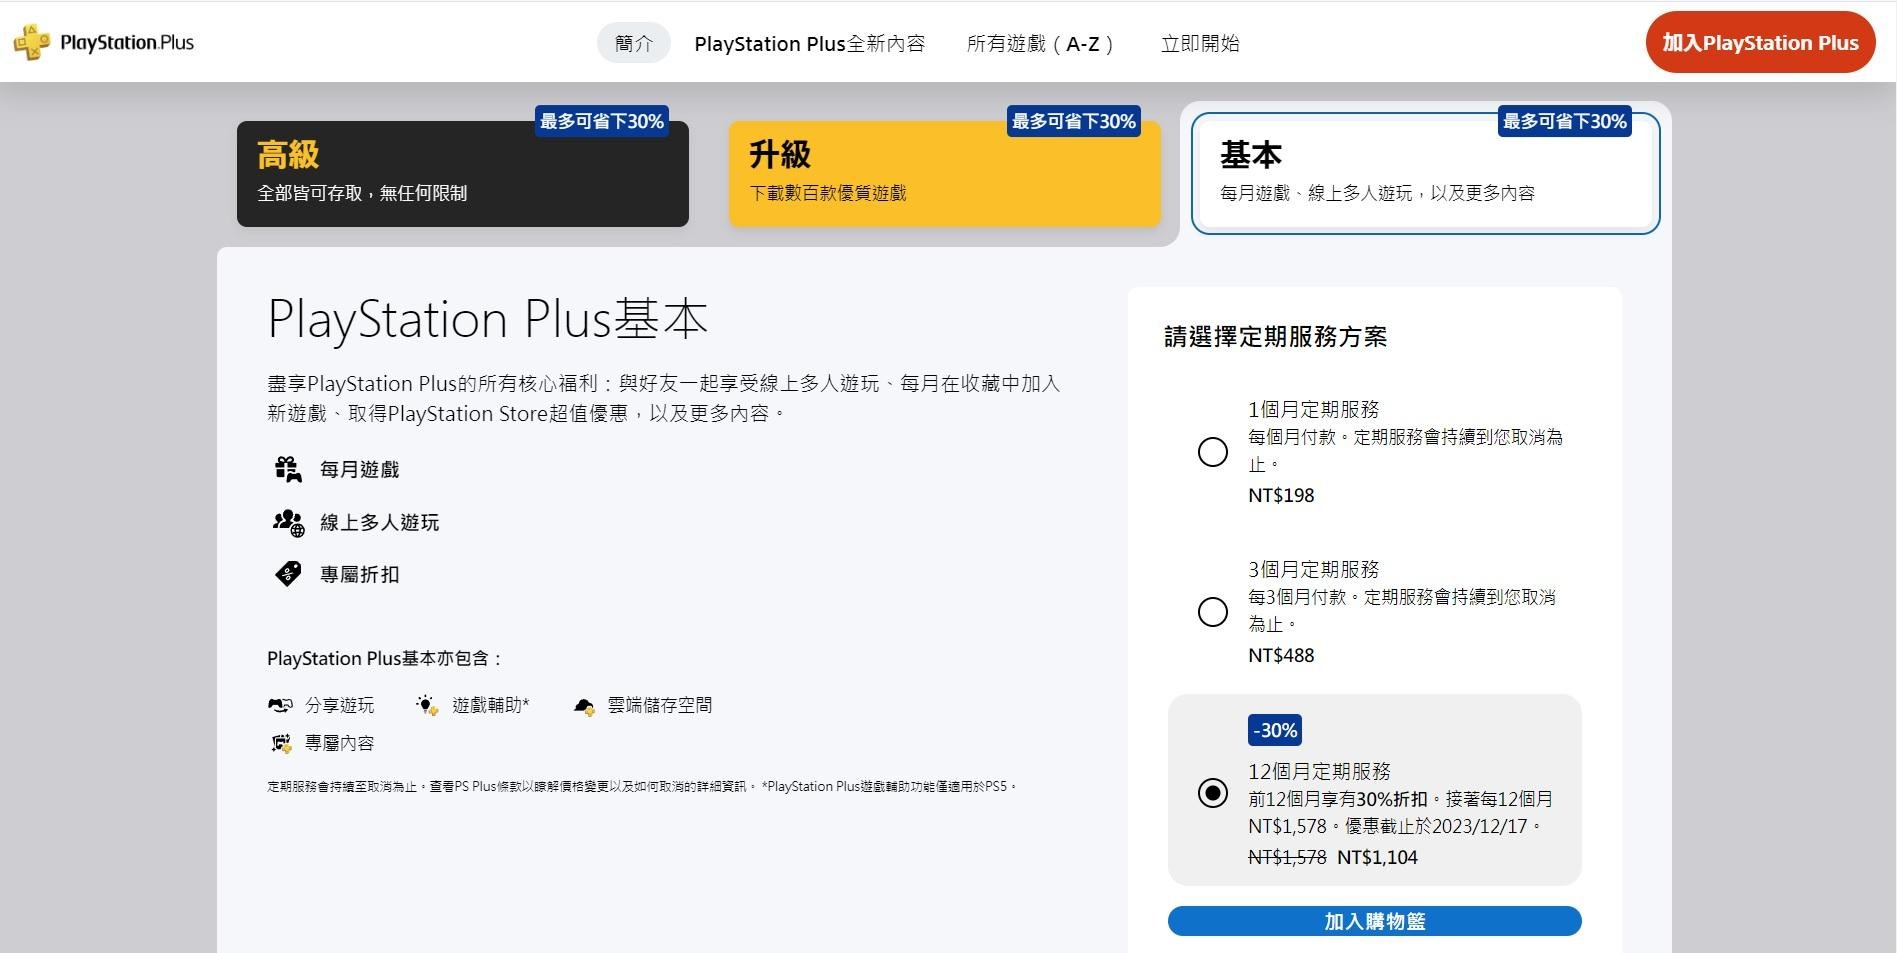The height and width of the screenshot is (953, 1897).
Task: Select the 3-month subscription plan
Action: tap(1213, 612)
